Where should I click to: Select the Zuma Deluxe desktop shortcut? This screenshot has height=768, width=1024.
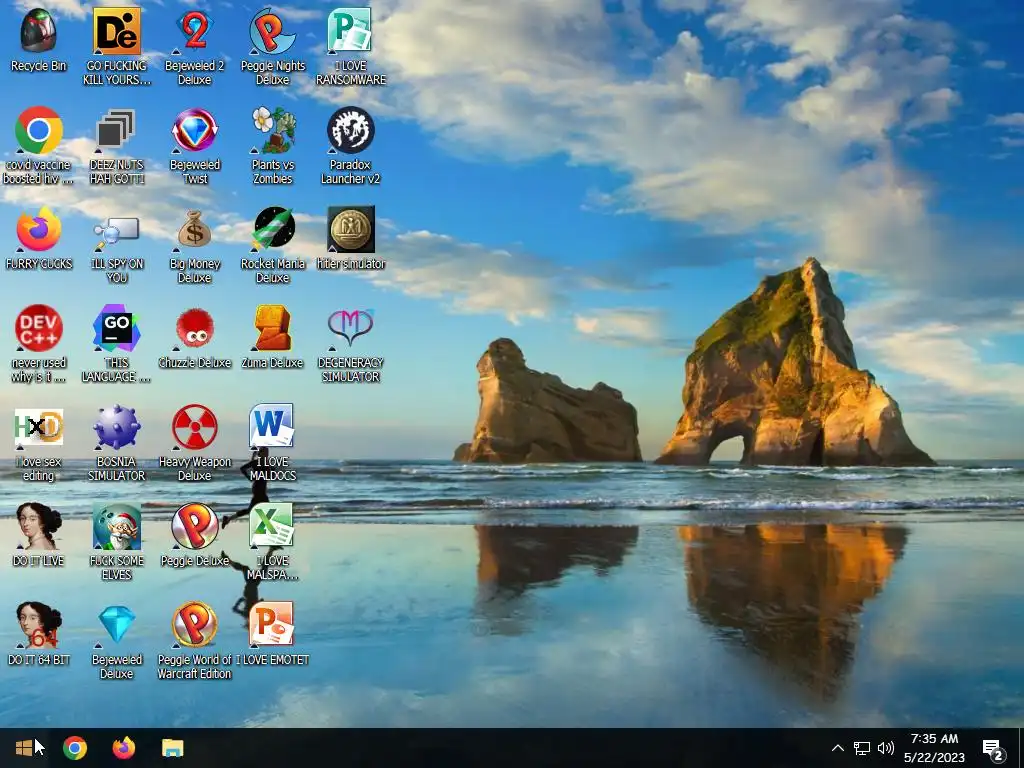[x=272, y=328]
